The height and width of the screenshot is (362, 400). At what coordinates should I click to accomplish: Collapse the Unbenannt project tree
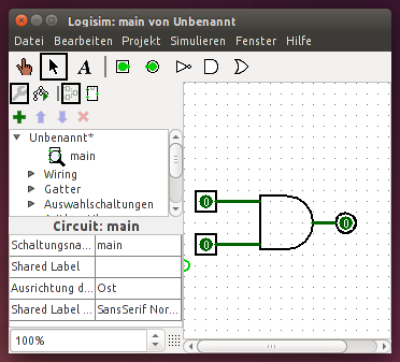point(17,137)
